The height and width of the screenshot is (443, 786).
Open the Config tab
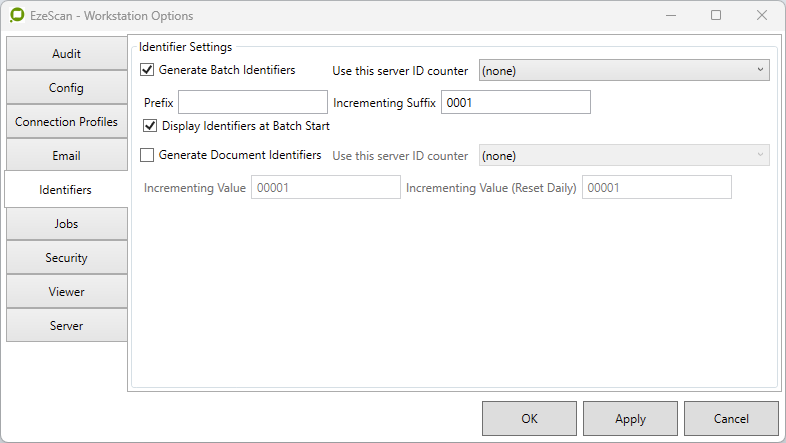pyautogui.click(x=67, y=88)
